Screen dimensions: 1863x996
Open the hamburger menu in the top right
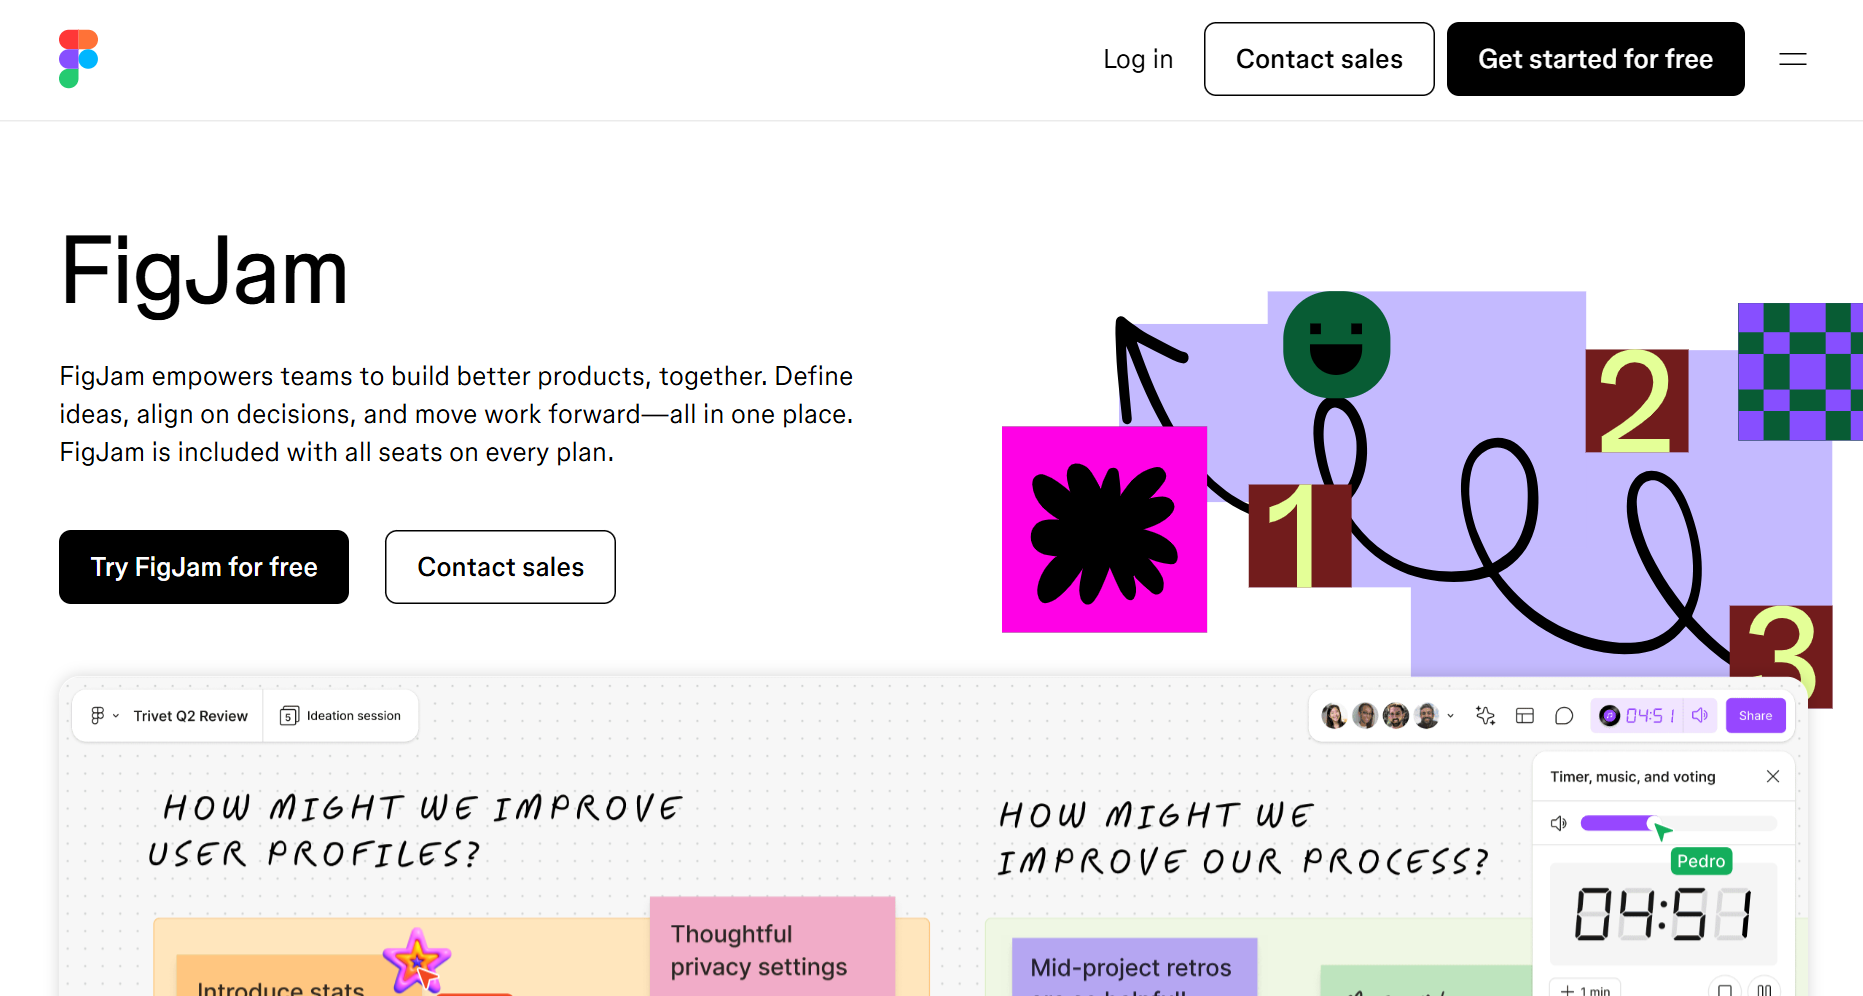[1792, 59]
